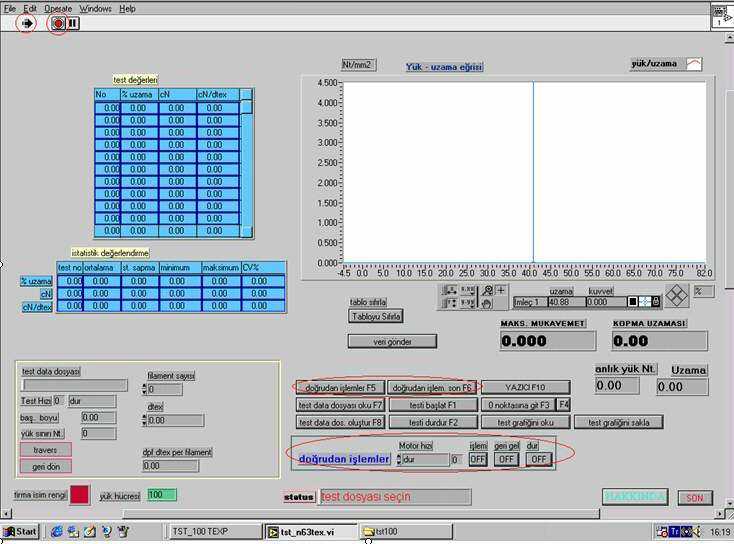Click the horizontal scrollbar at window bottom

(x=360, y=514)
